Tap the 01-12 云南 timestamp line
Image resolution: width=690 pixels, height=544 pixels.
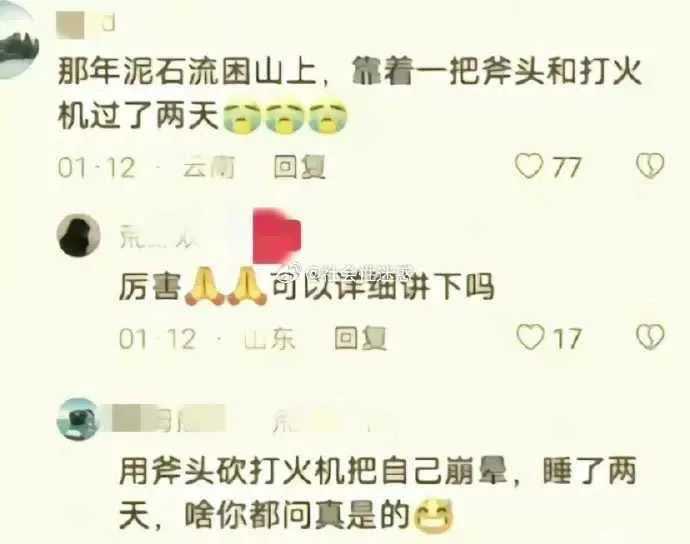(x=146, y=167)
